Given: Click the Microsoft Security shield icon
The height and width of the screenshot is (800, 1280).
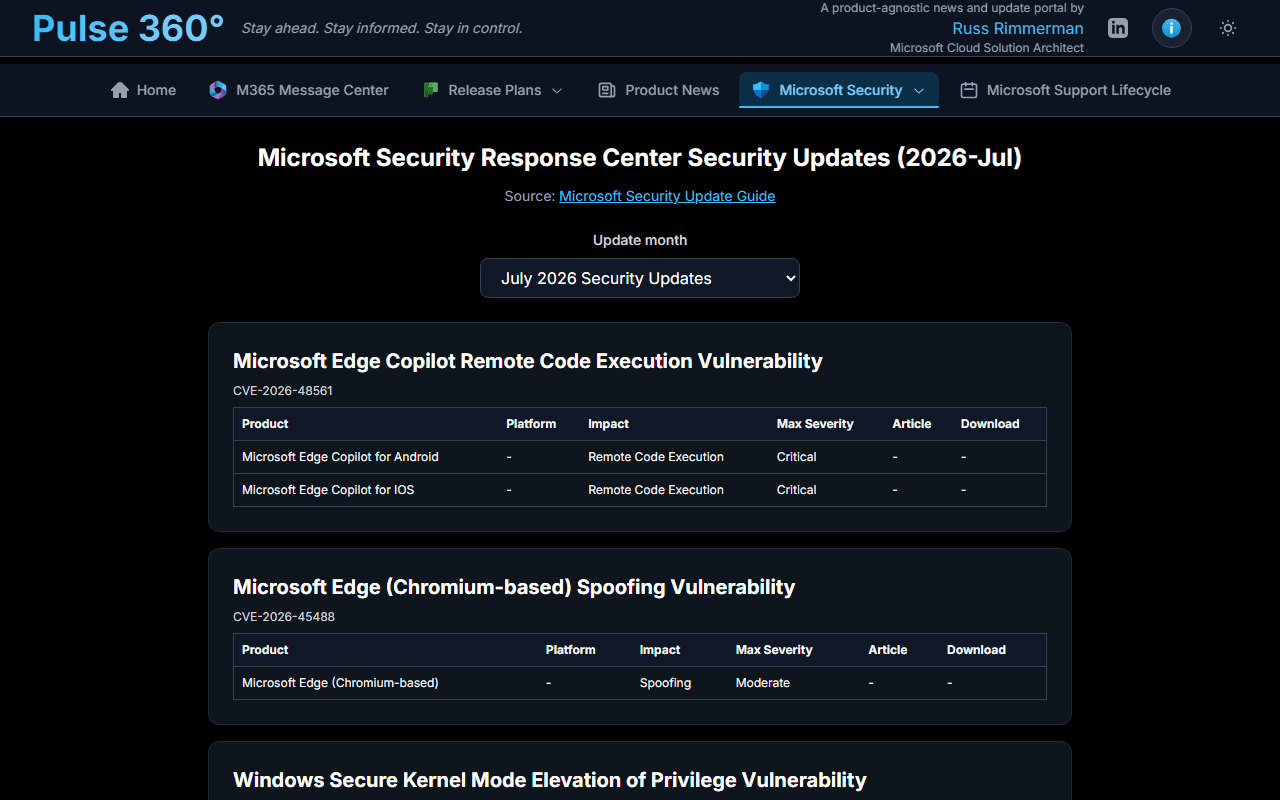Looking at the screenshot, I should 761,90.
